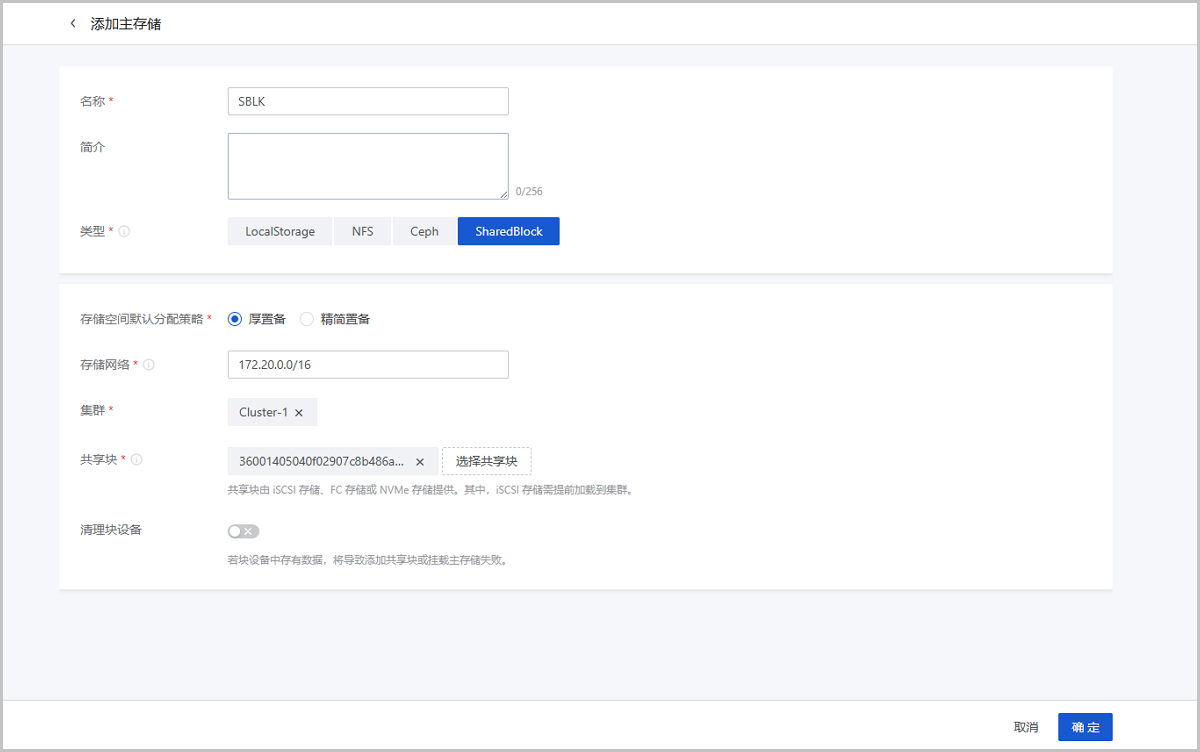1200x752 pixels.
Task: Choose Ceph storage type
Action: [x=424, y=231]
